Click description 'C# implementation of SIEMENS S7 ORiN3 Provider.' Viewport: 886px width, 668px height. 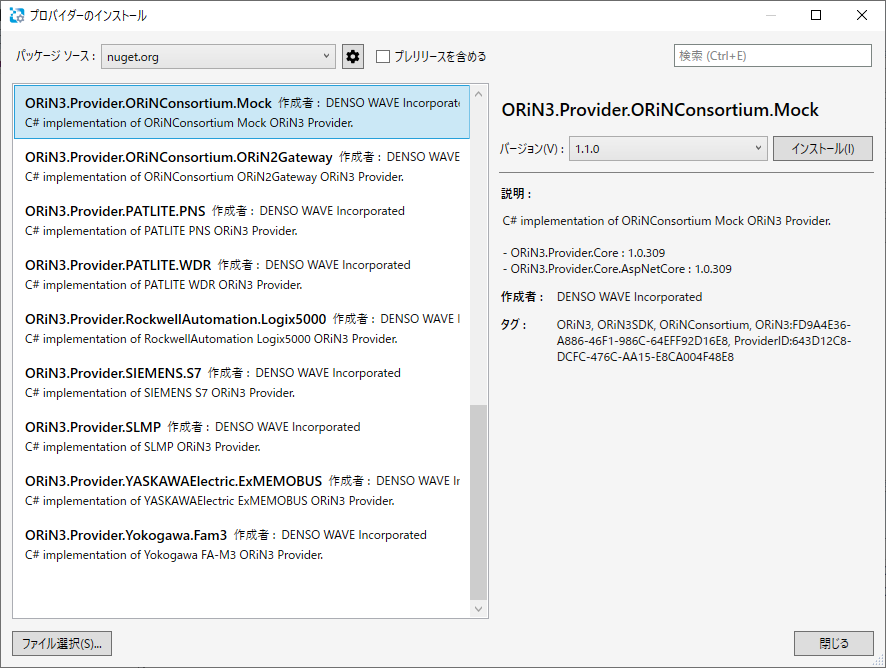click(160, 393)
